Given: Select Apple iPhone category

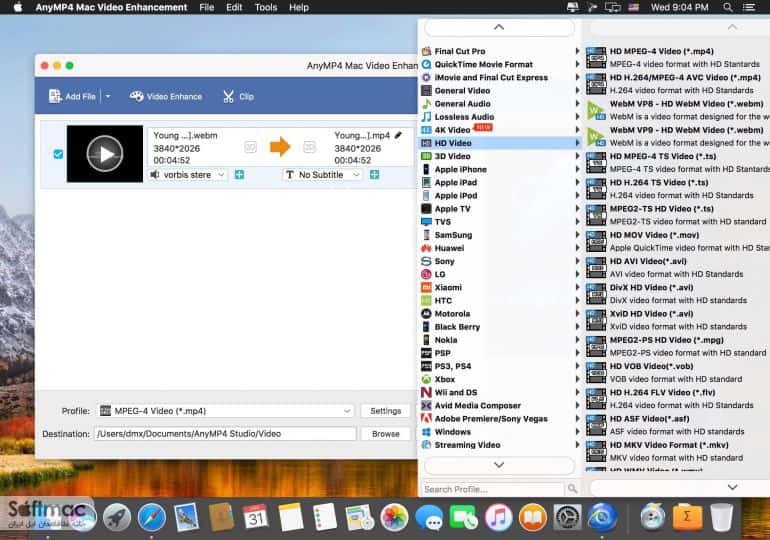Looking at the screenshot, I should [x=500, y=169].
